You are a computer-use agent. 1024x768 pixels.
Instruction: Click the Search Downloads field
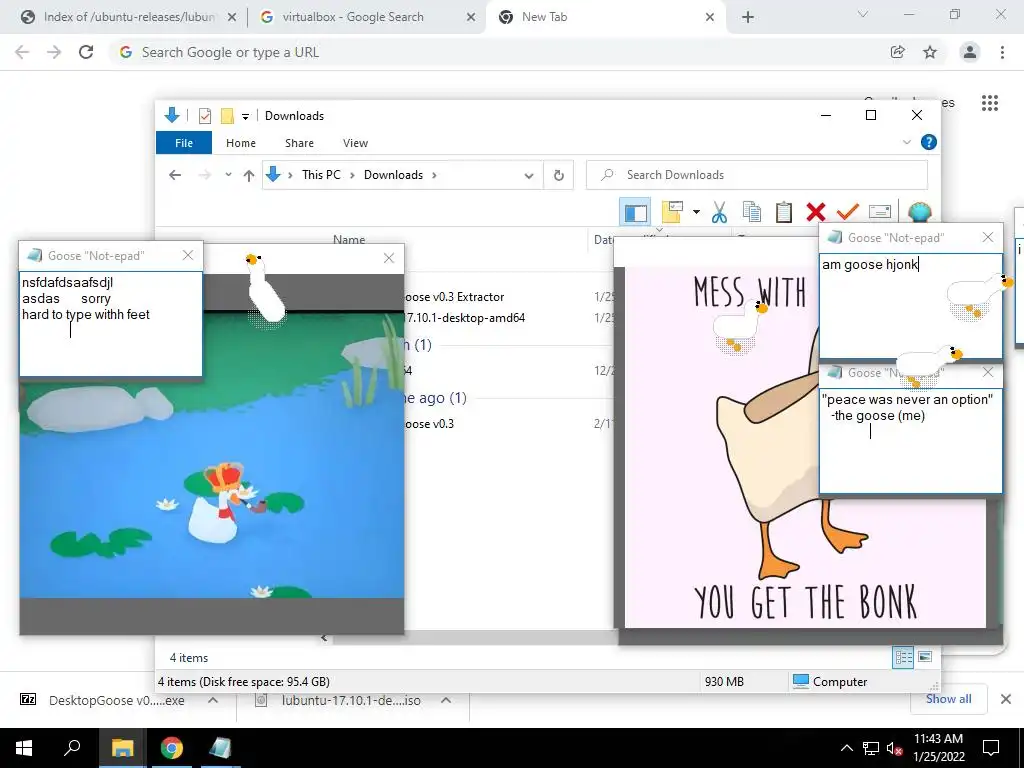pyautogui.click(x=756, y=175)
